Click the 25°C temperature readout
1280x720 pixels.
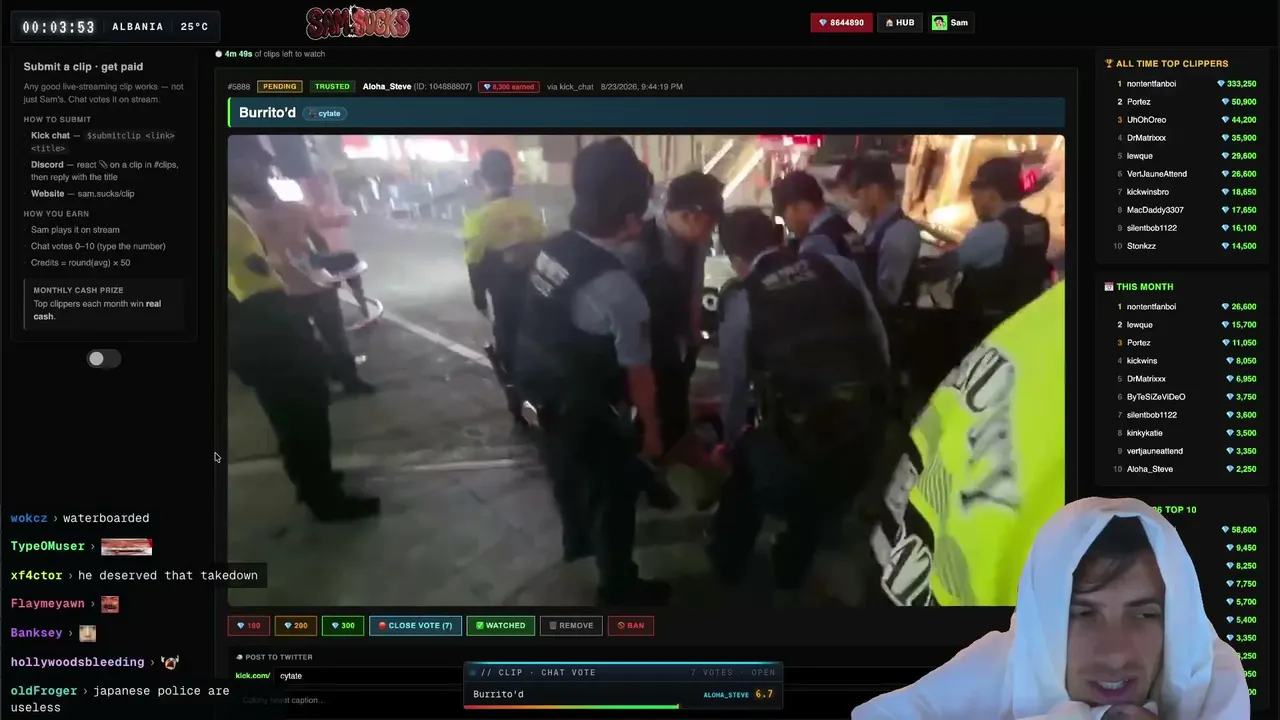click(x=194, y=27)
